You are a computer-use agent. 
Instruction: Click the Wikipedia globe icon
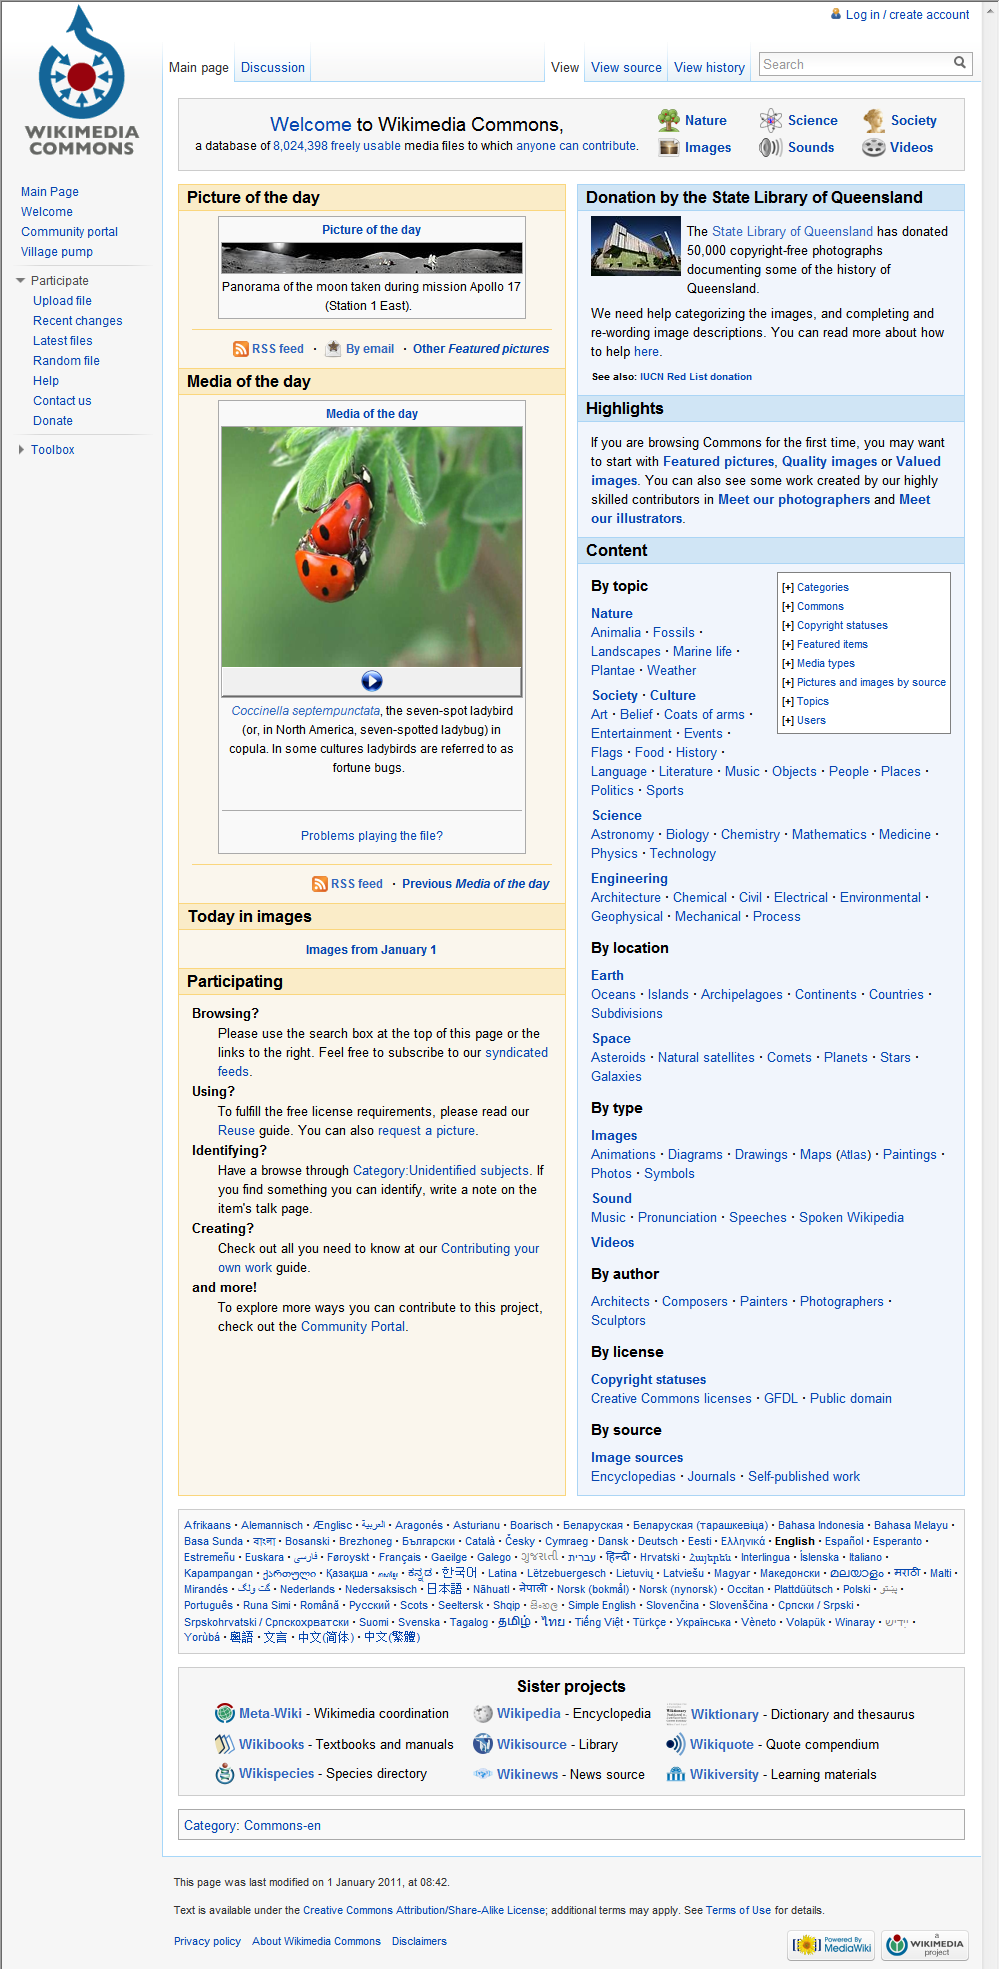(x=483, y=1714)
